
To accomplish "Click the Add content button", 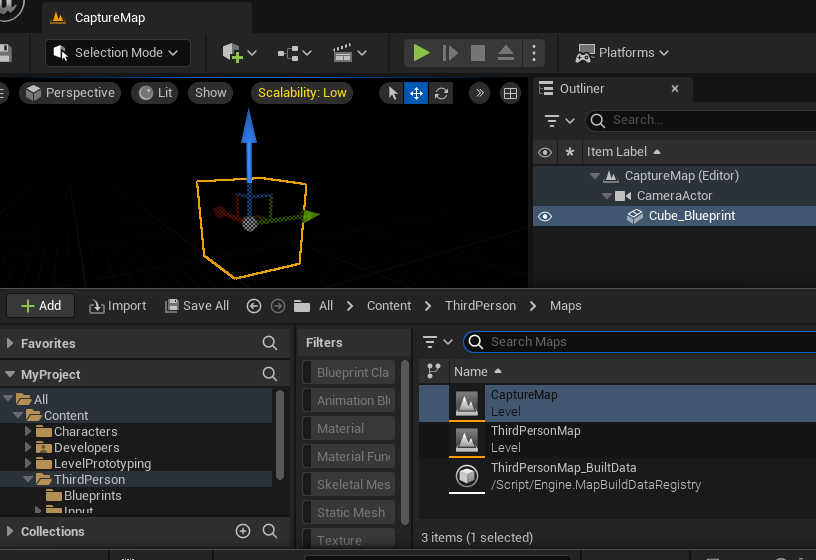I will [x=41, y=306].
